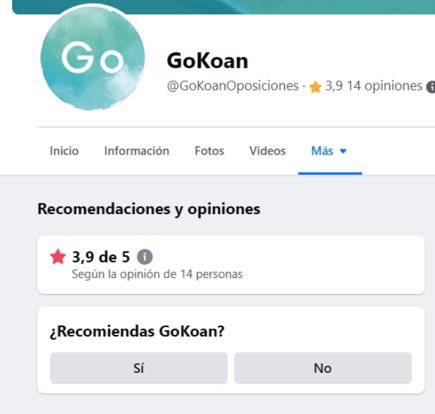Click Según la opinión de 14 personas
This screenshot has height=414, width=435.
coord(157,274)
